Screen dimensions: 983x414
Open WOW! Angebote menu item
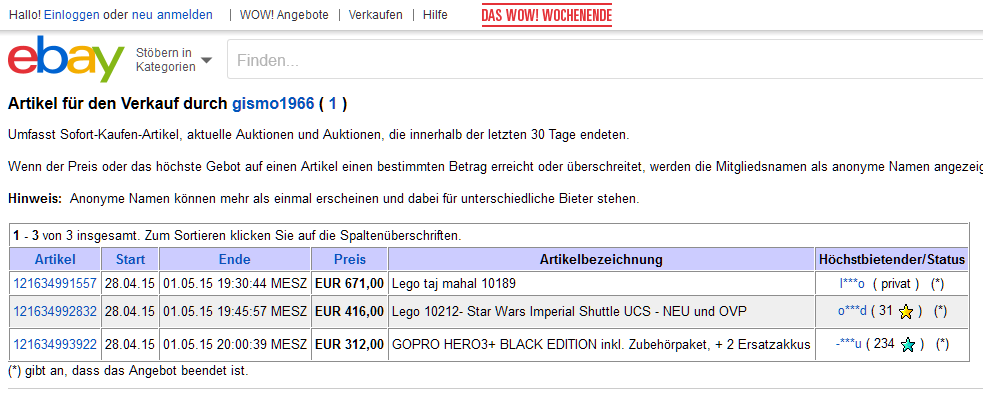[x=284, y=15]
